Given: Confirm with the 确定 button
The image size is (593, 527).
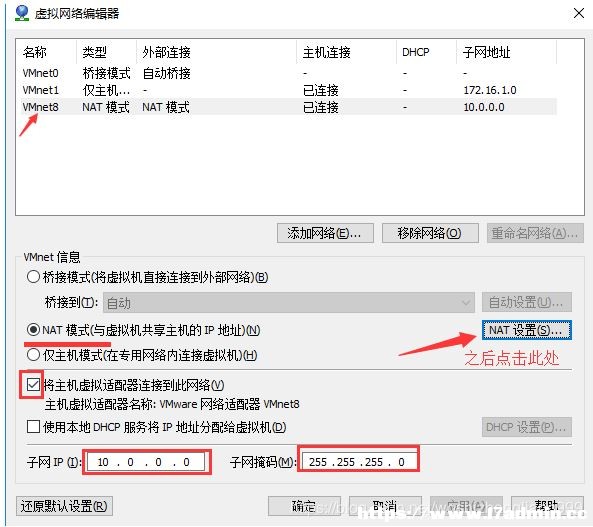Looking at the screenshot, I should (x=304, y=506).
